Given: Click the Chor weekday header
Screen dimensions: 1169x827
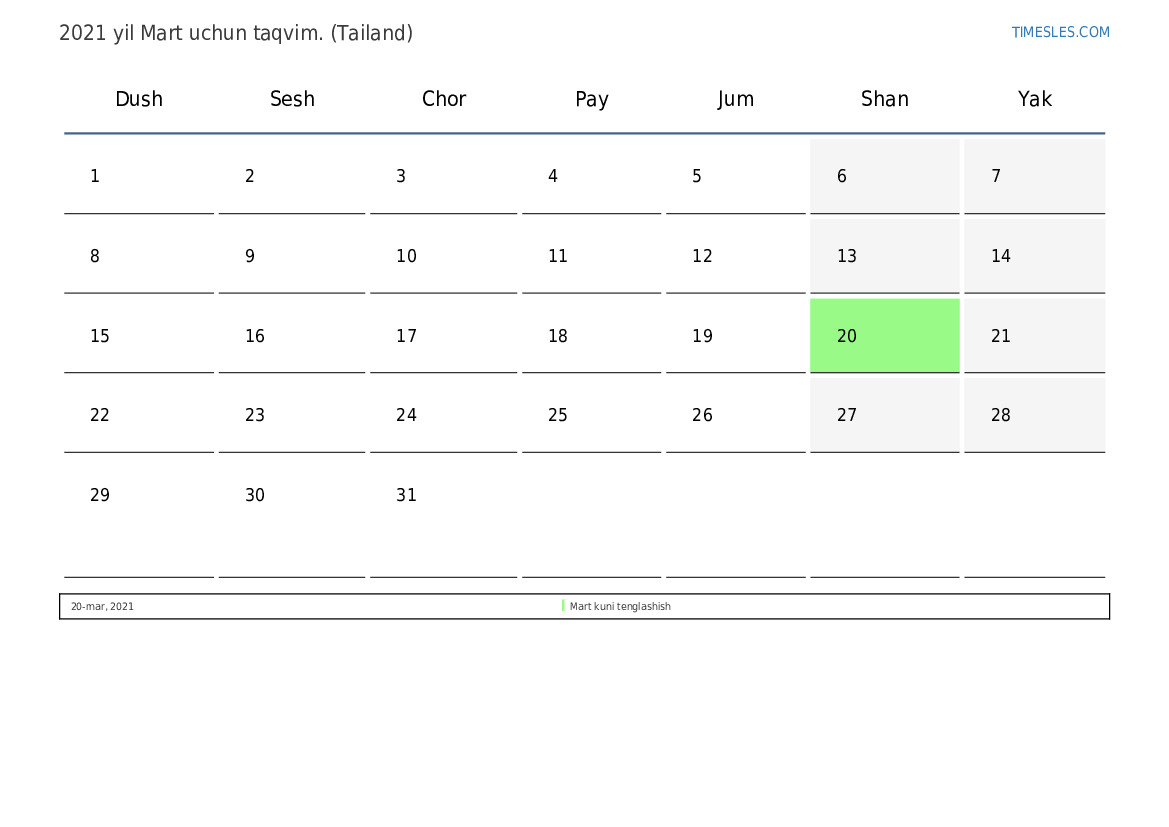Looking at the screenshot, I should (444, 99).
